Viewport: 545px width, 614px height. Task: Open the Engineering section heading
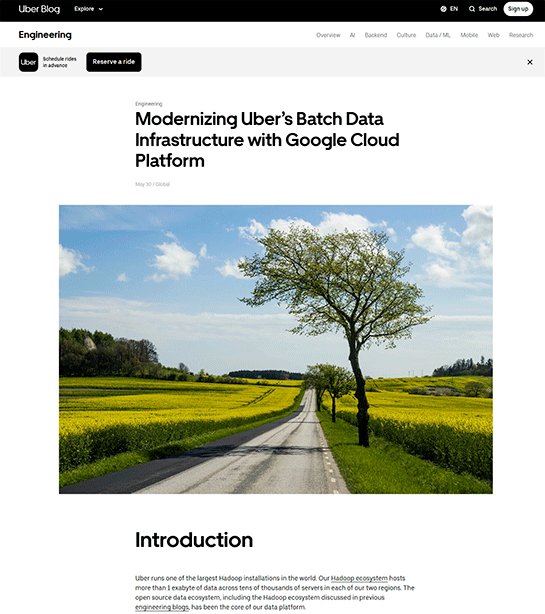[x=45, y=35]
